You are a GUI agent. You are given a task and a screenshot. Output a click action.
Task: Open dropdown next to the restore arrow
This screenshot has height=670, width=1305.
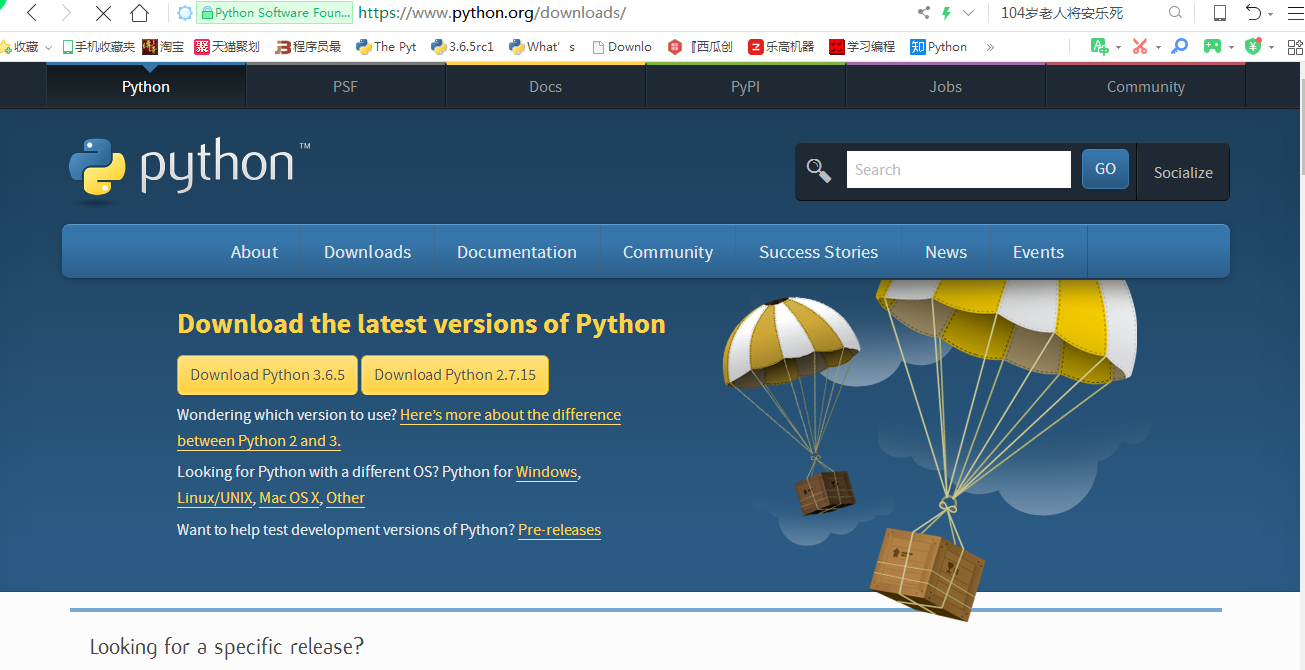(x=1269, y=13)
